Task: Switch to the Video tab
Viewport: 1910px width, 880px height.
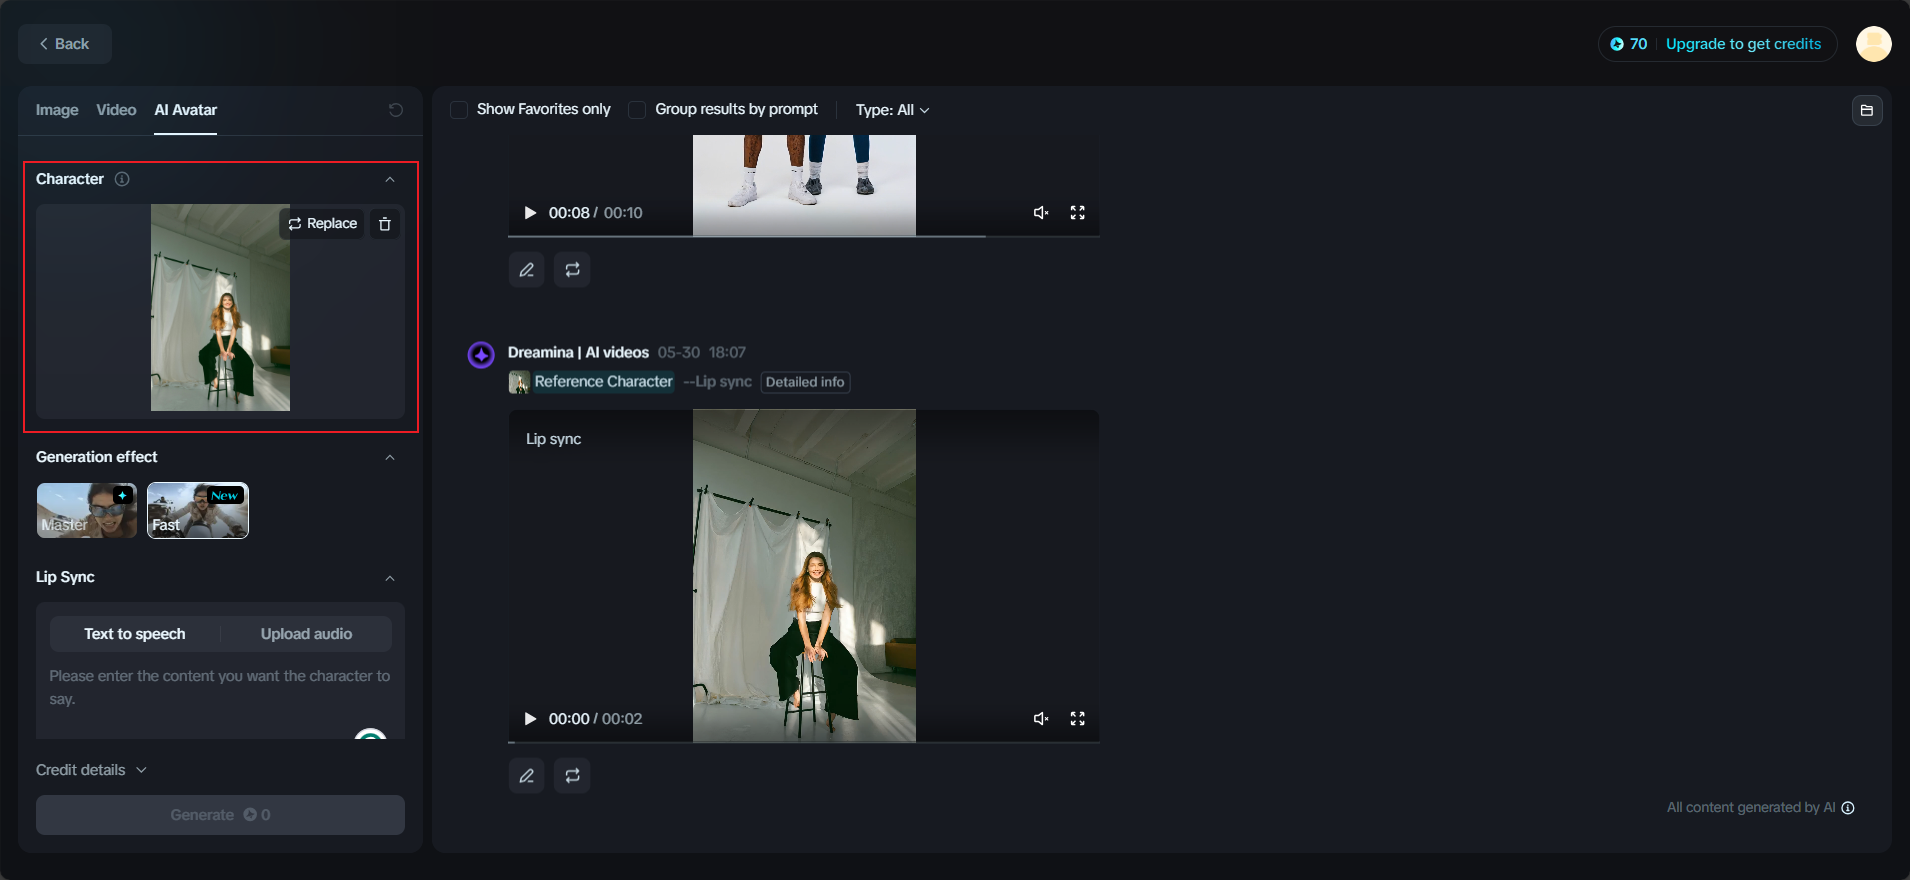Action: coord(116,110)
